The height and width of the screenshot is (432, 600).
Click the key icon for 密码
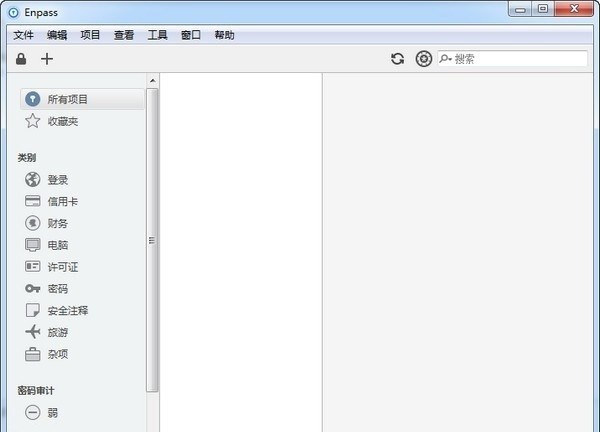pos(33,288)
